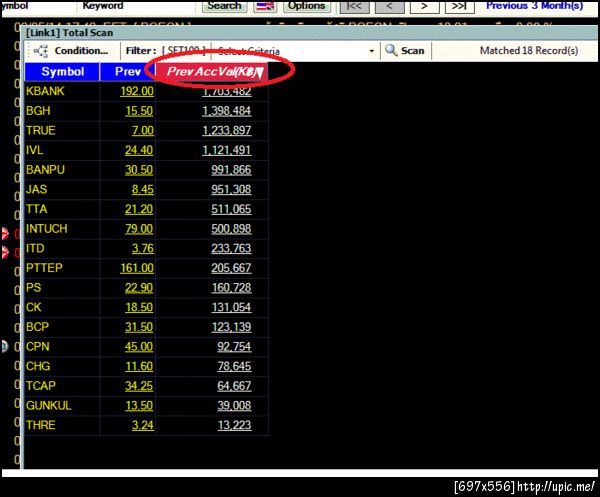This screenshot has width=600, height=497.
Task: Open the Select Criteria dropdown arrow
Action: [x=372, y=51]
